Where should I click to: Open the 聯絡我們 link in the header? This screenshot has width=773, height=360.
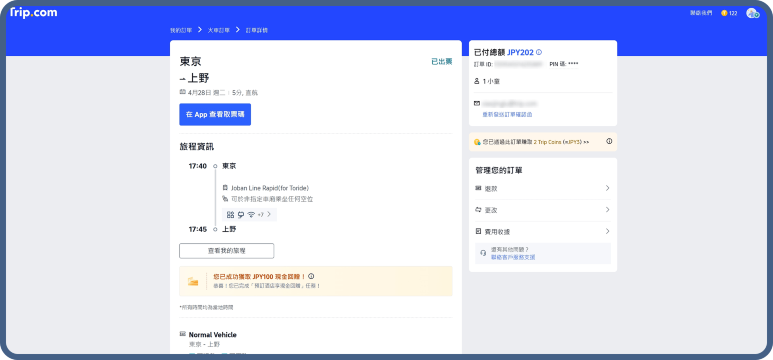coord(701,13)
